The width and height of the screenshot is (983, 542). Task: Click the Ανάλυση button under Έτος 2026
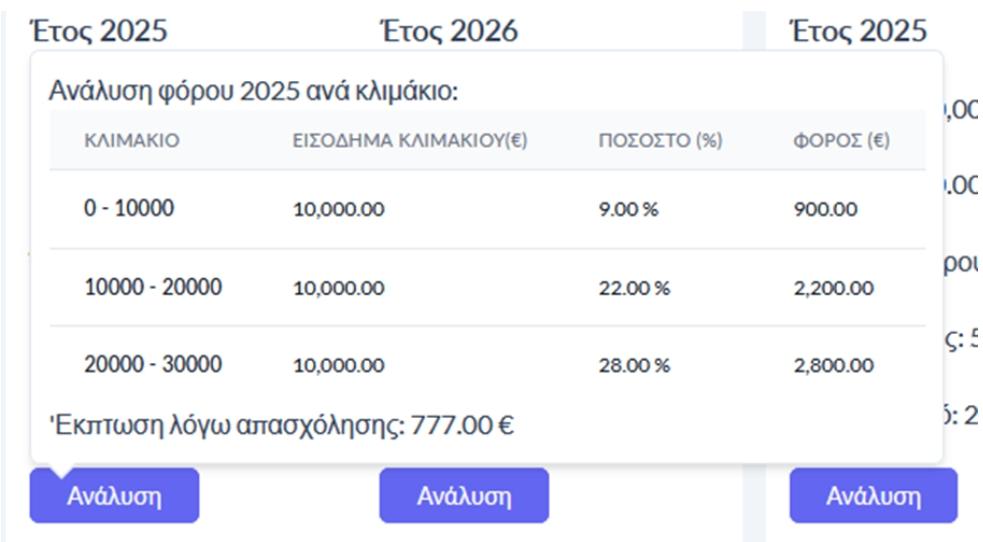pos(464,496)
